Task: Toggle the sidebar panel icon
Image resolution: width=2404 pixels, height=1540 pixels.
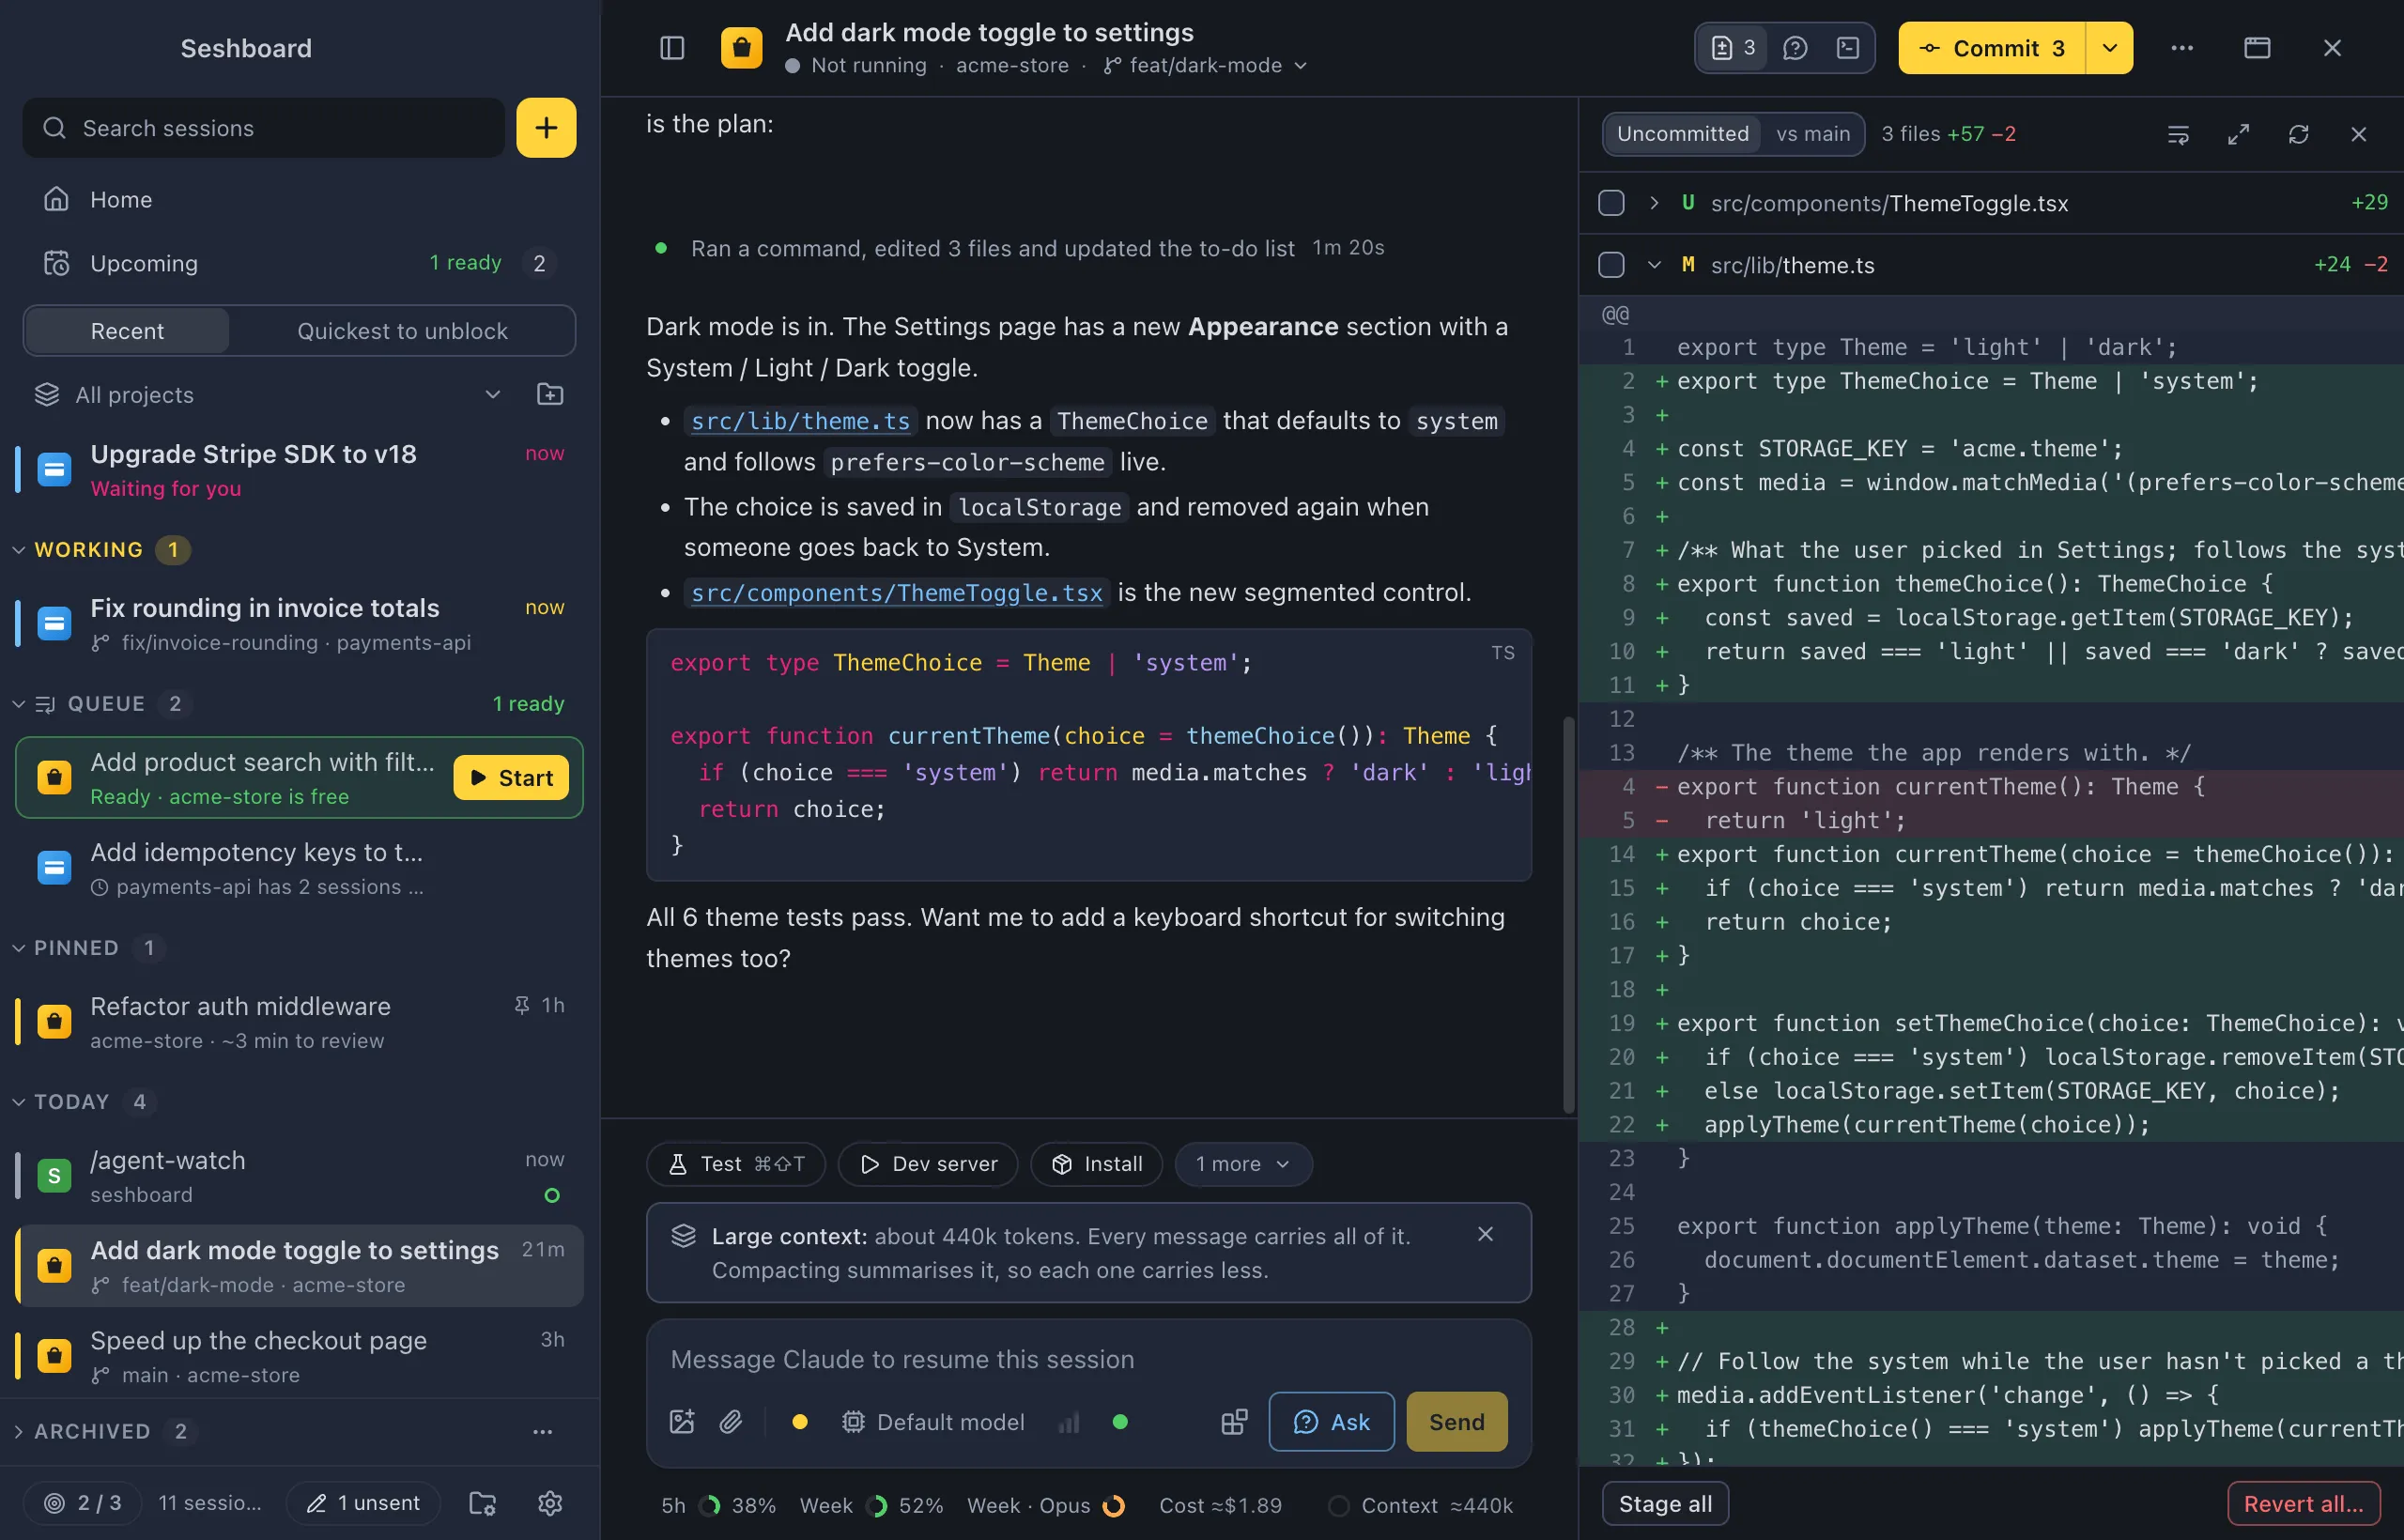Action: [x=672, y=48]
